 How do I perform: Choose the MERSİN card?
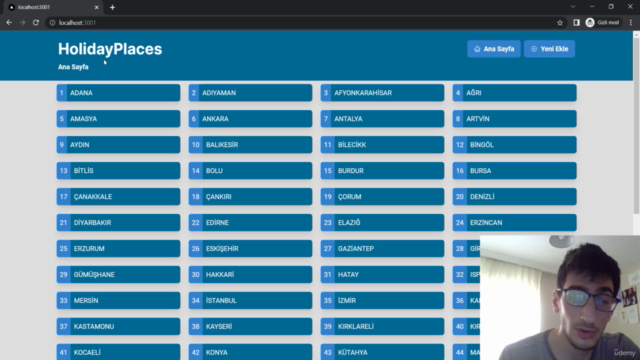[118, 301]
